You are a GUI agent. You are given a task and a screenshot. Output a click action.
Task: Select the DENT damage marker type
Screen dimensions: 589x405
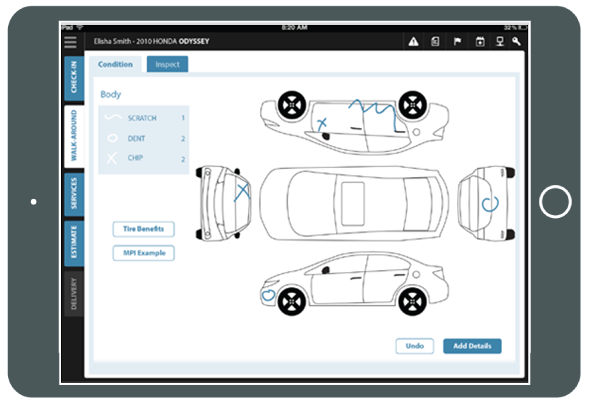(x=143, y=138)
